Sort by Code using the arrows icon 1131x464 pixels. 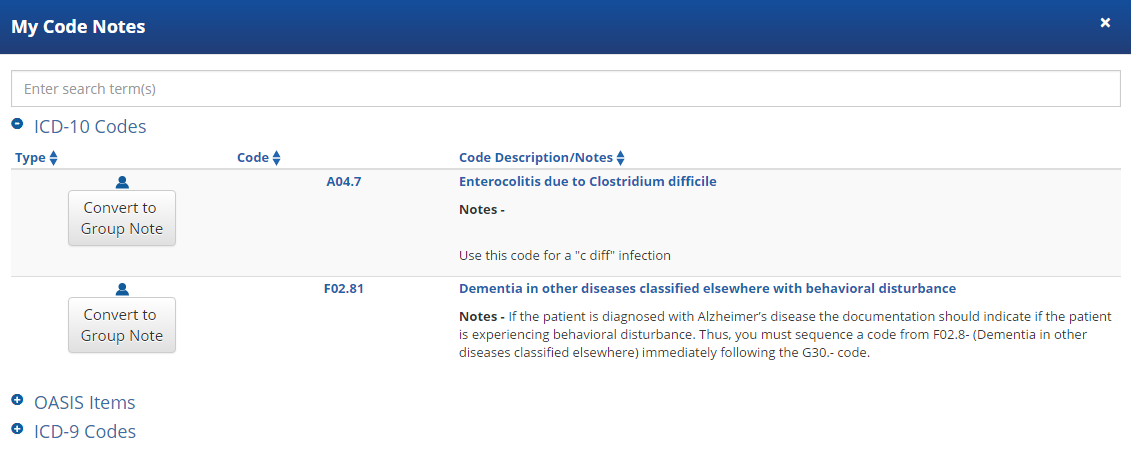(x=277, y=158)
